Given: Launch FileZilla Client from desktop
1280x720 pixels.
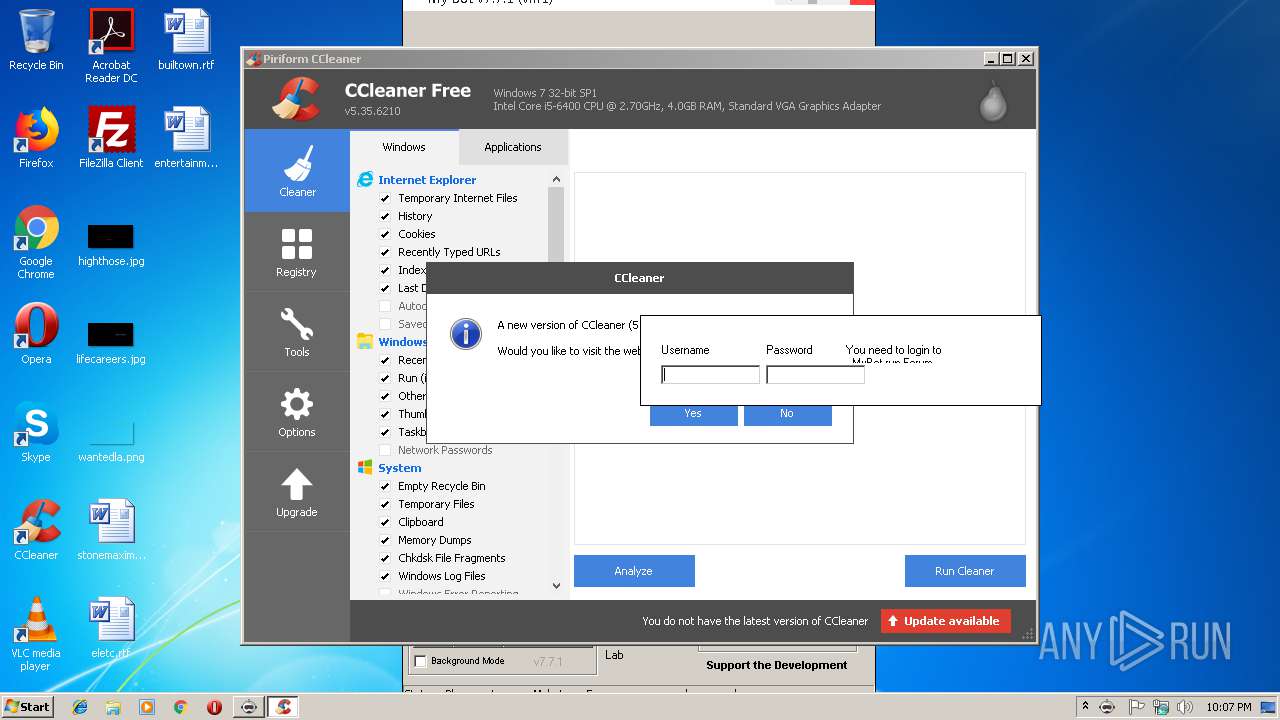Looking at the screenshot, I should tap(111, 138).
